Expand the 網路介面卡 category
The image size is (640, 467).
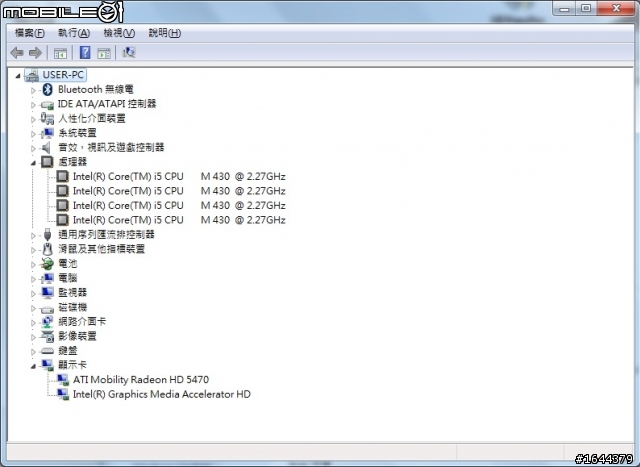point(33,322)
